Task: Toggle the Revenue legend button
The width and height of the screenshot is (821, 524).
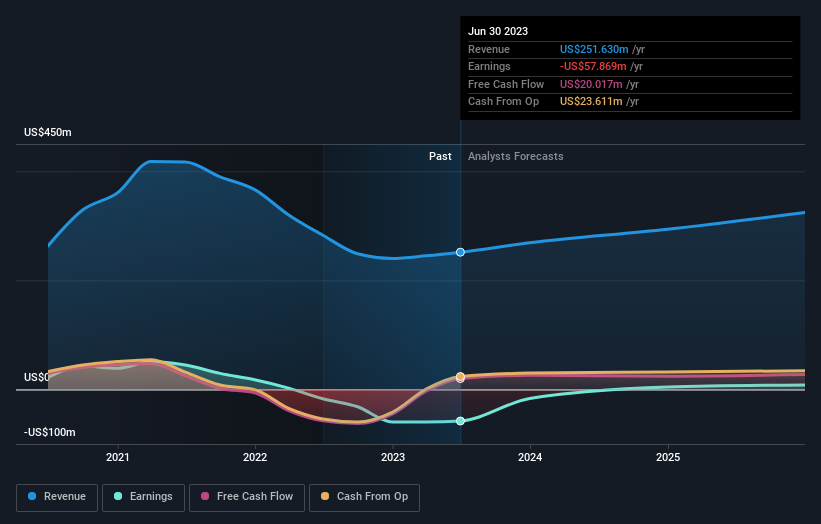Action: pos(57,497)
